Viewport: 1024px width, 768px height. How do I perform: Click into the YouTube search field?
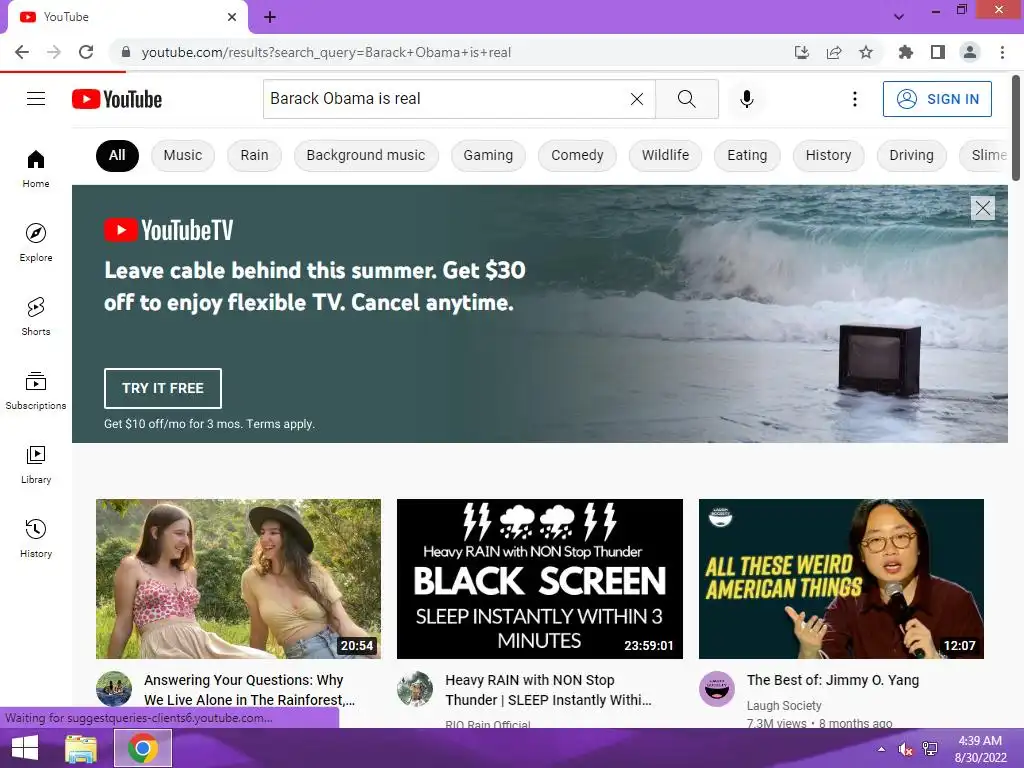(x=447, y=99)
